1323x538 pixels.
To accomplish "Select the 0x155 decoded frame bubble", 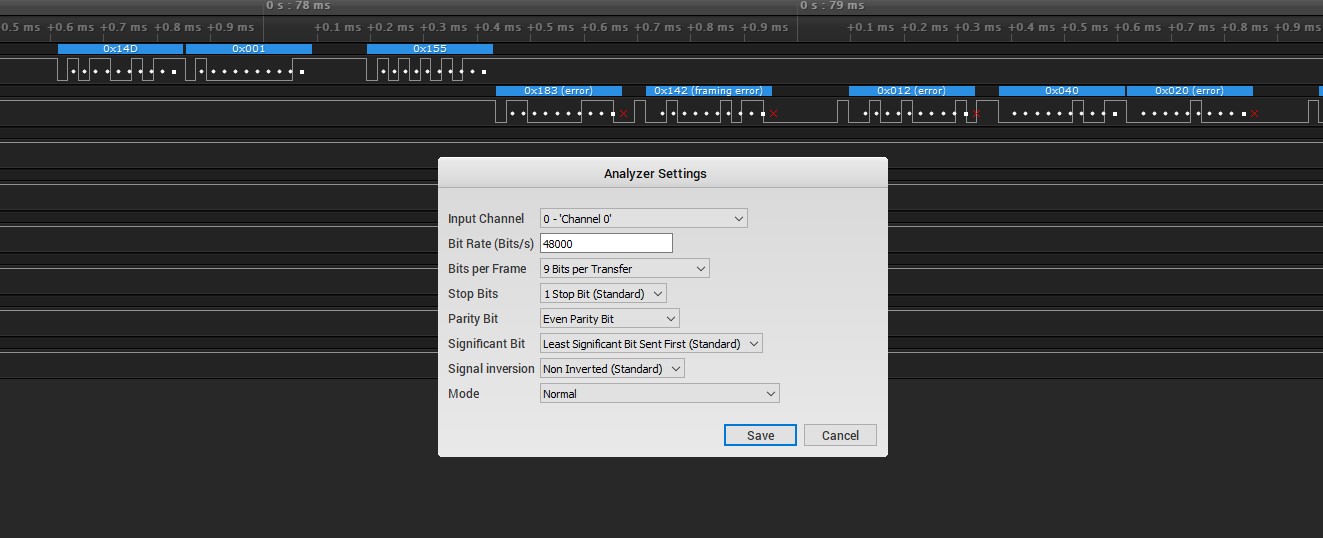I will [x=430, y=48].
